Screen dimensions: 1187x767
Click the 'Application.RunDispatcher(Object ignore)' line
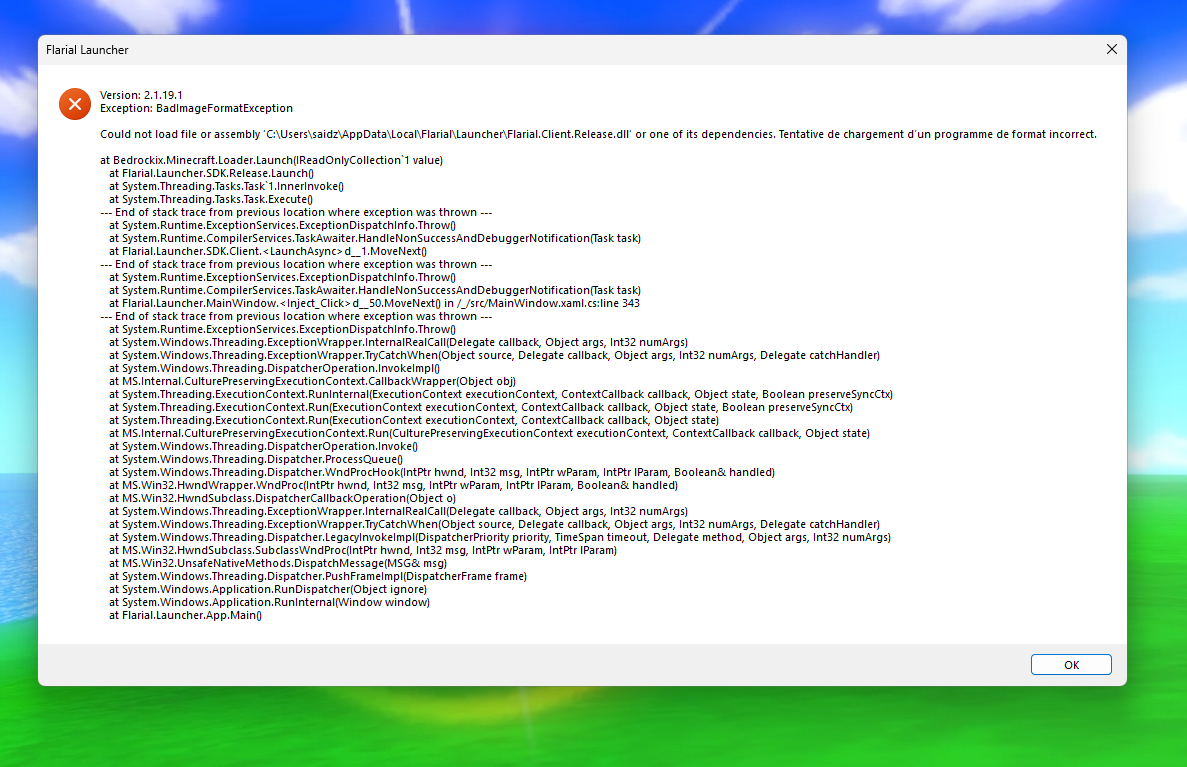(267, 589)
